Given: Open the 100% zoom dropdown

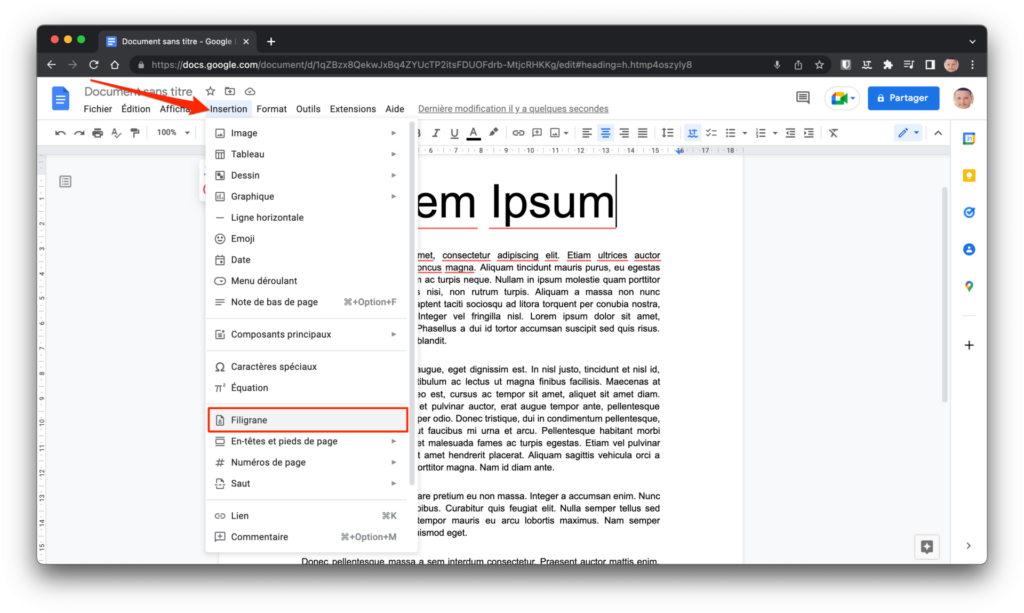Looking at the screenshot, I should click(x=172, y=133).
